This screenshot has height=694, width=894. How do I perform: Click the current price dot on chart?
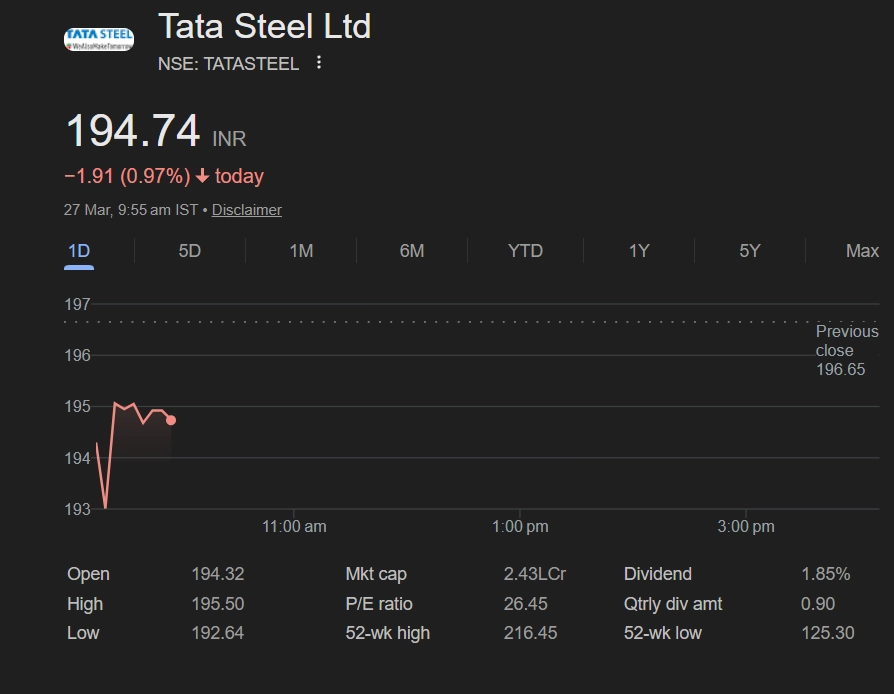tap(171, 420)
